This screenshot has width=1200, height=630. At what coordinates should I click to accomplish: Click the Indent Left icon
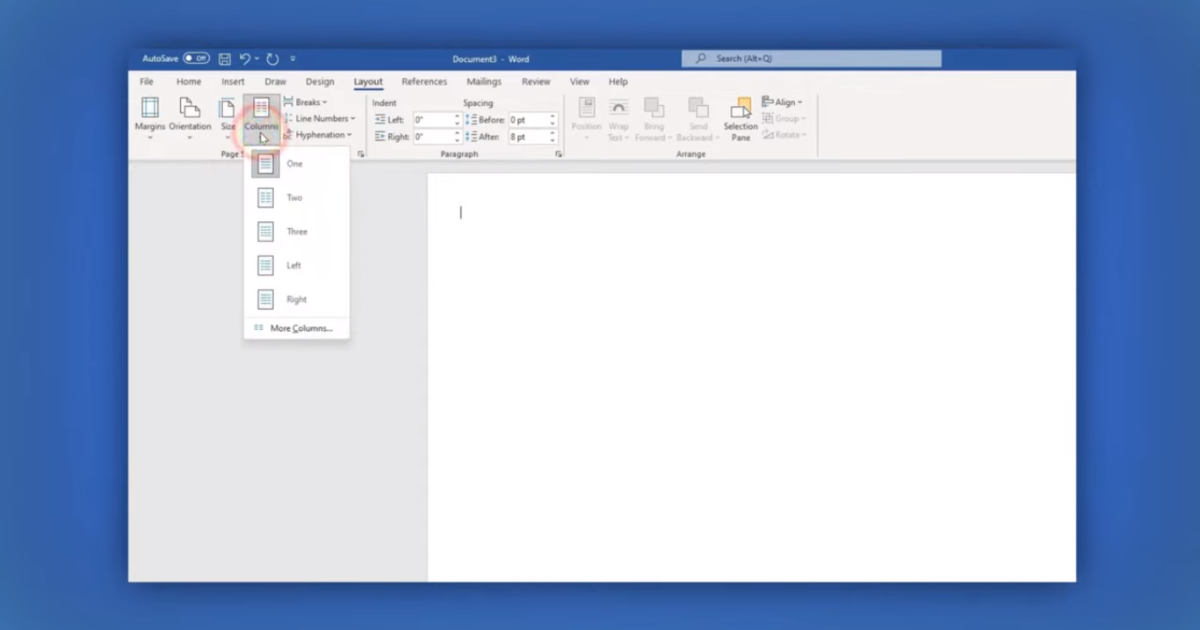380,120
